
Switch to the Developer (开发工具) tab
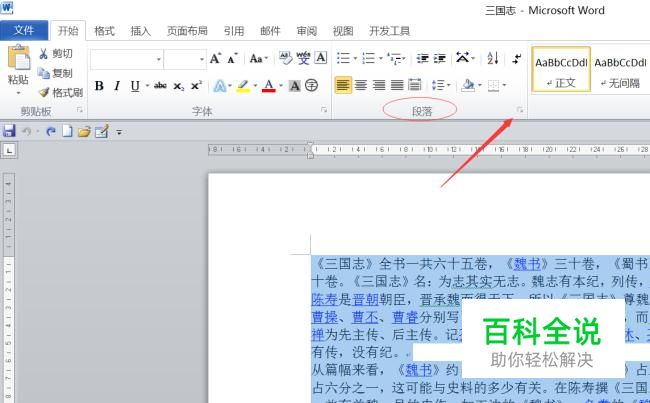tap(389, 31)
